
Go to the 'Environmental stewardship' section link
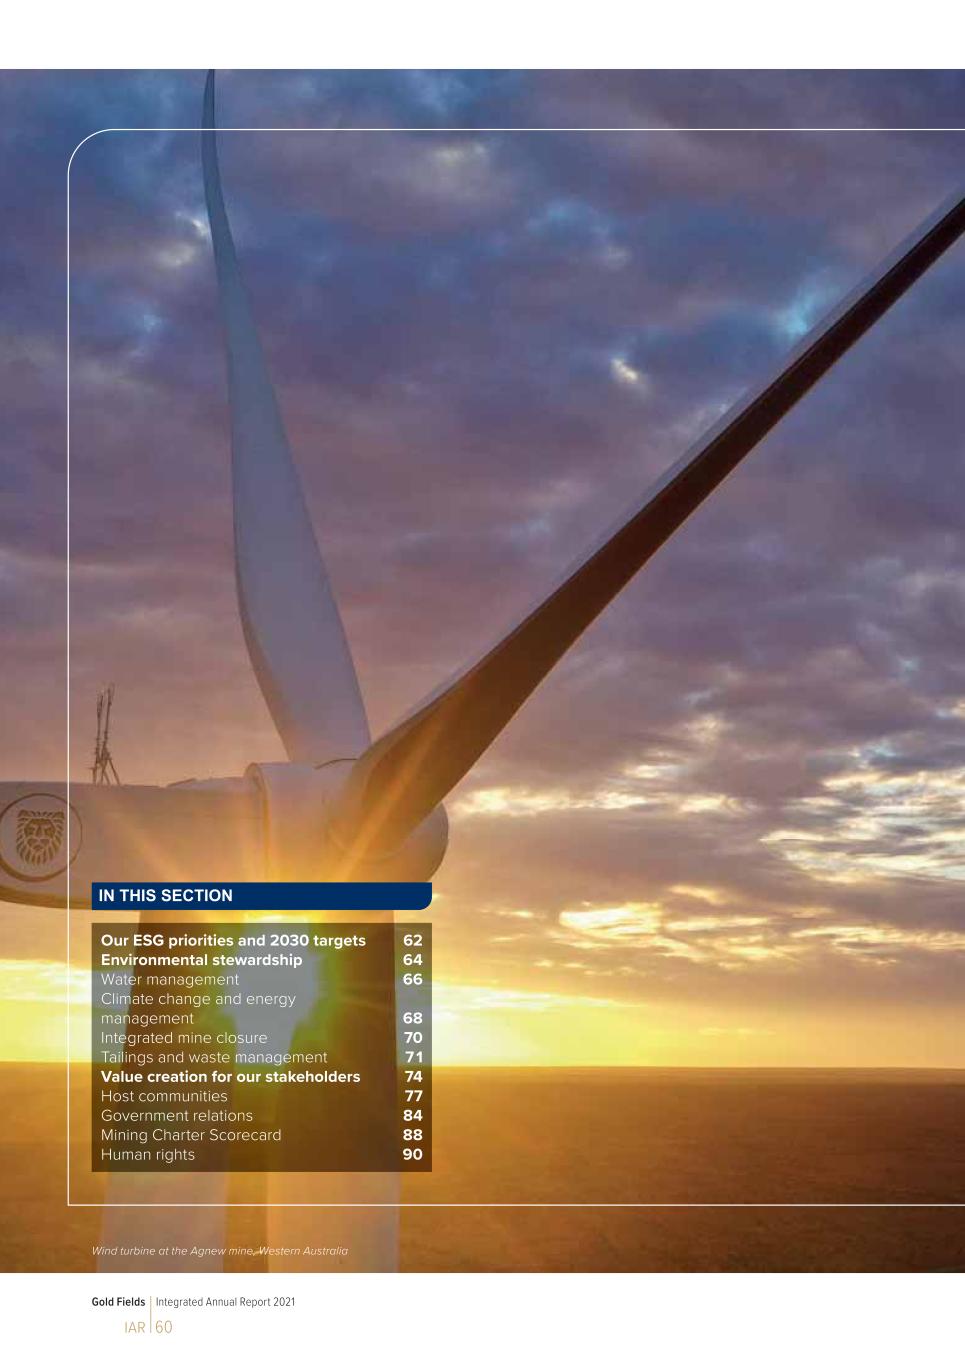pos(201,960)
